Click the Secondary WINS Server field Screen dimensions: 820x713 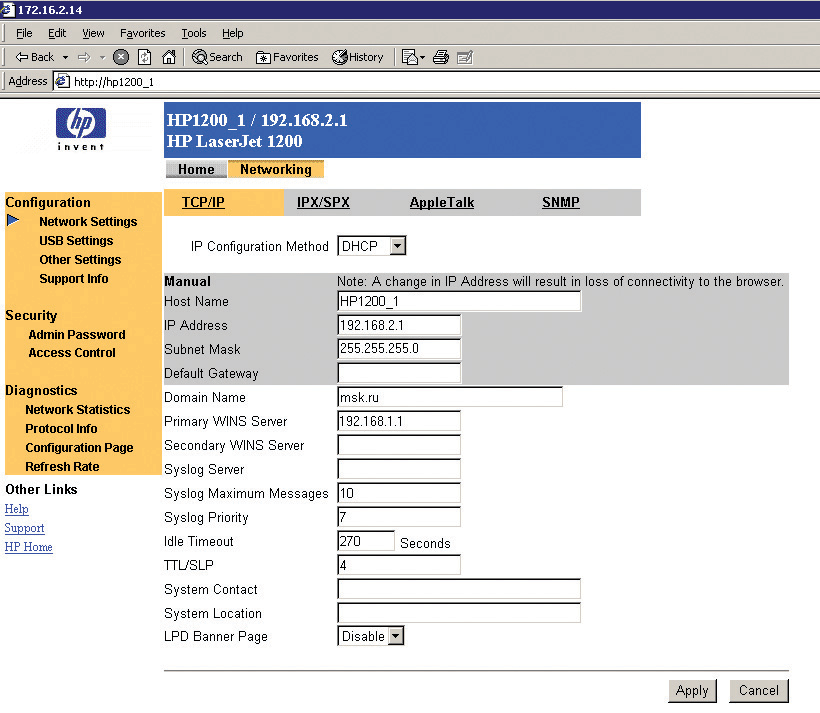(x=399, y=445)
